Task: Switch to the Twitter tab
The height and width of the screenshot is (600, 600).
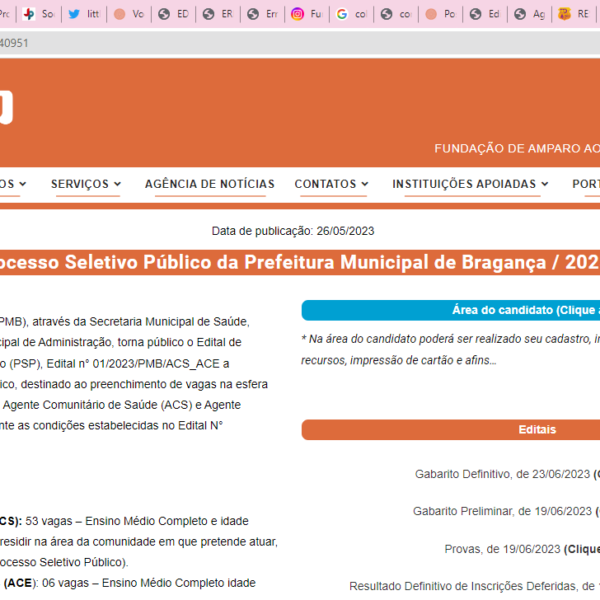Action: coord(84,14)
